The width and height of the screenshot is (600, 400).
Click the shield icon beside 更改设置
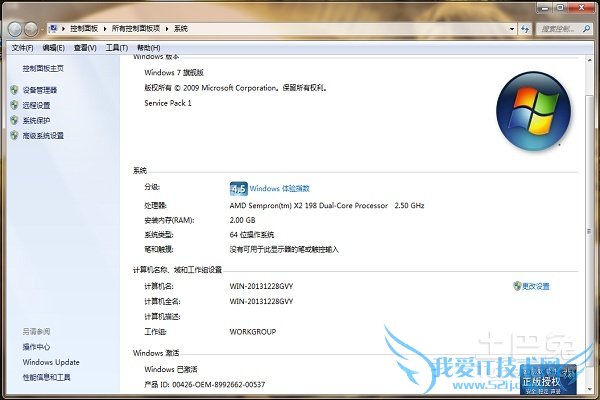[x=517, y=286]
